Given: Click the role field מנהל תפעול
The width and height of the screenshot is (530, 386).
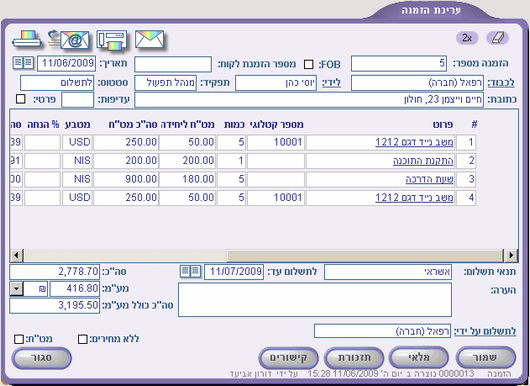Looking at the screenshot, I should [x=165, y=83].
